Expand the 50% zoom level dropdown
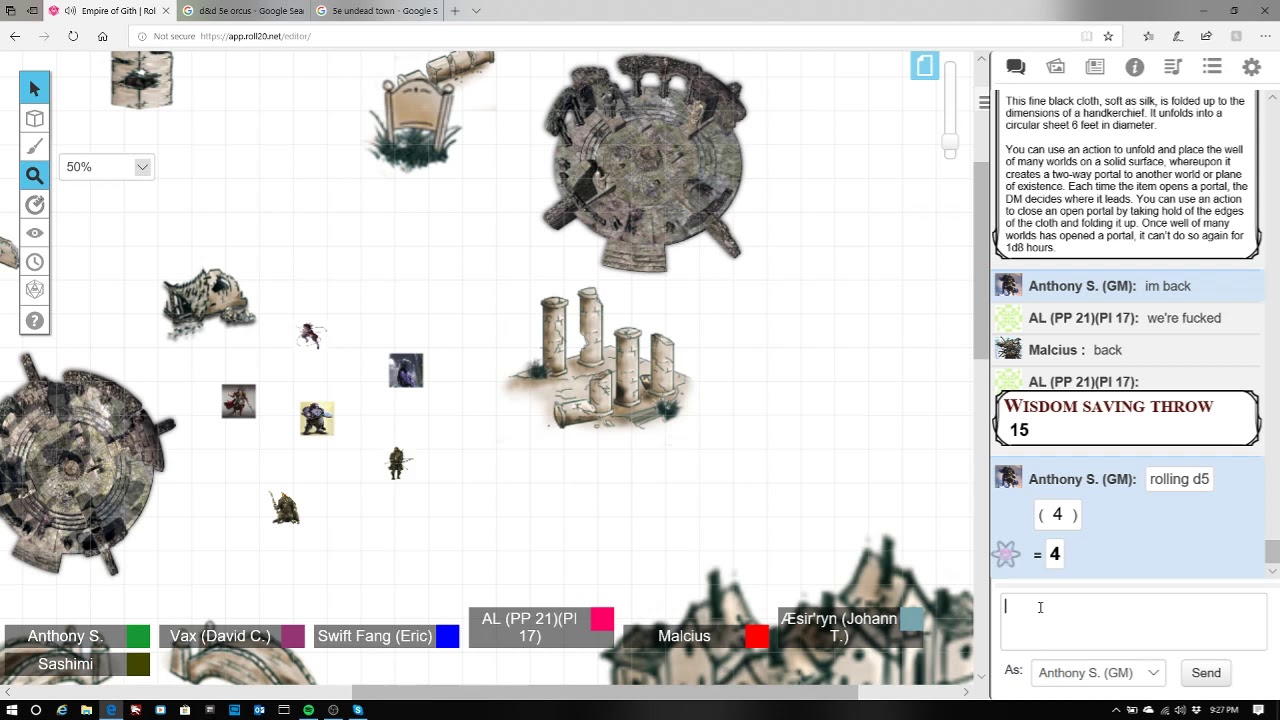Screen dimensions: 1280x720 (107, 167)
